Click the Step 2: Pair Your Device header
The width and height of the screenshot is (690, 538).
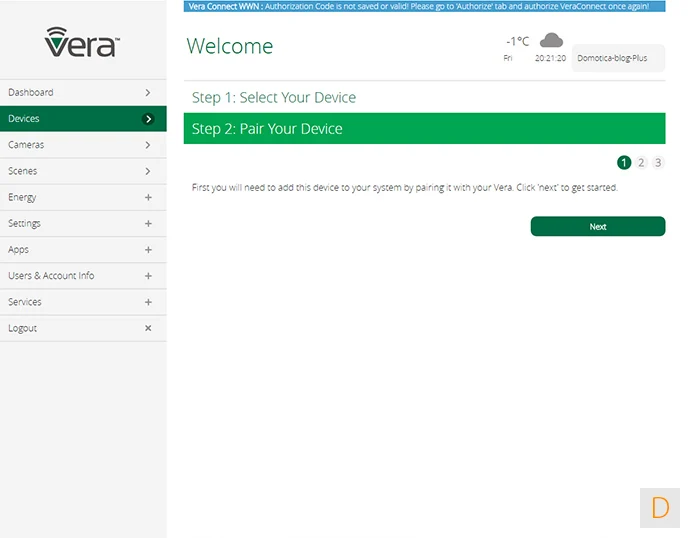click(x=424, y=128)
